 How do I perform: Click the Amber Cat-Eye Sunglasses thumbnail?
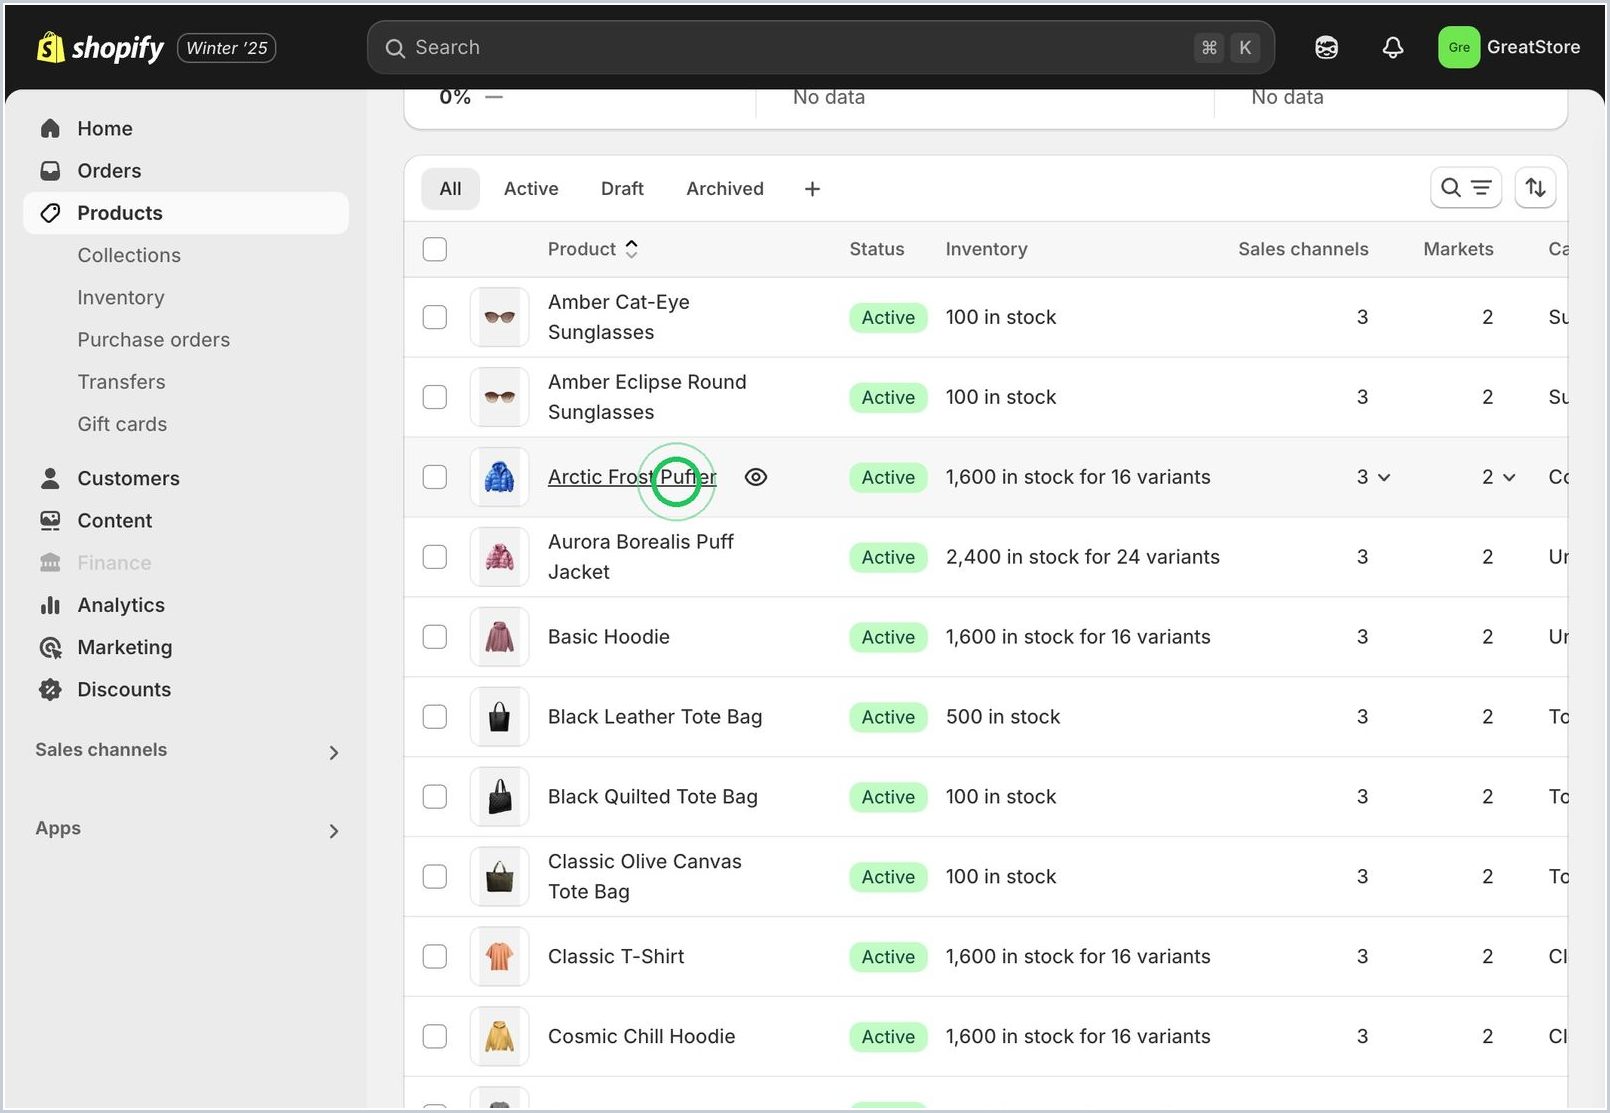[500, 317]
